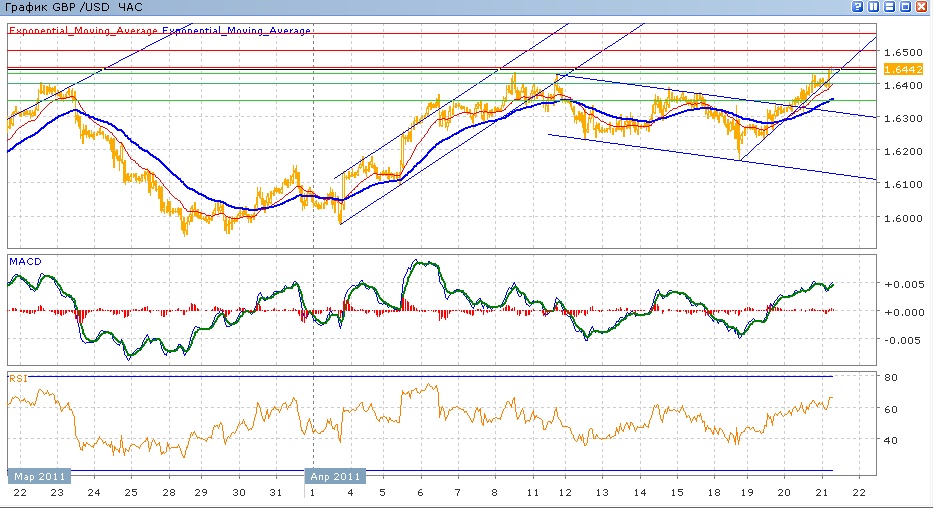Click the blue help question mark icon
This screenshot has height=508, width=933.
click(858, 7)
